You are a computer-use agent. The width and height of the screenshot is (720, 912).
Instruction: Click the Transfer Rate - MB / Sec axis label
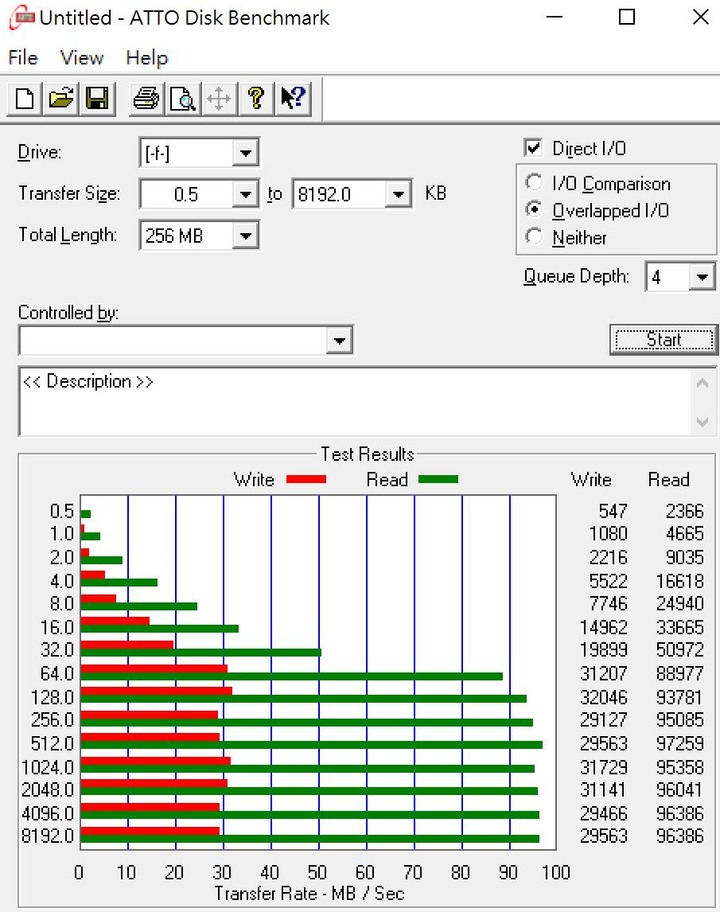pyautogui.click(x=309, y=893)
